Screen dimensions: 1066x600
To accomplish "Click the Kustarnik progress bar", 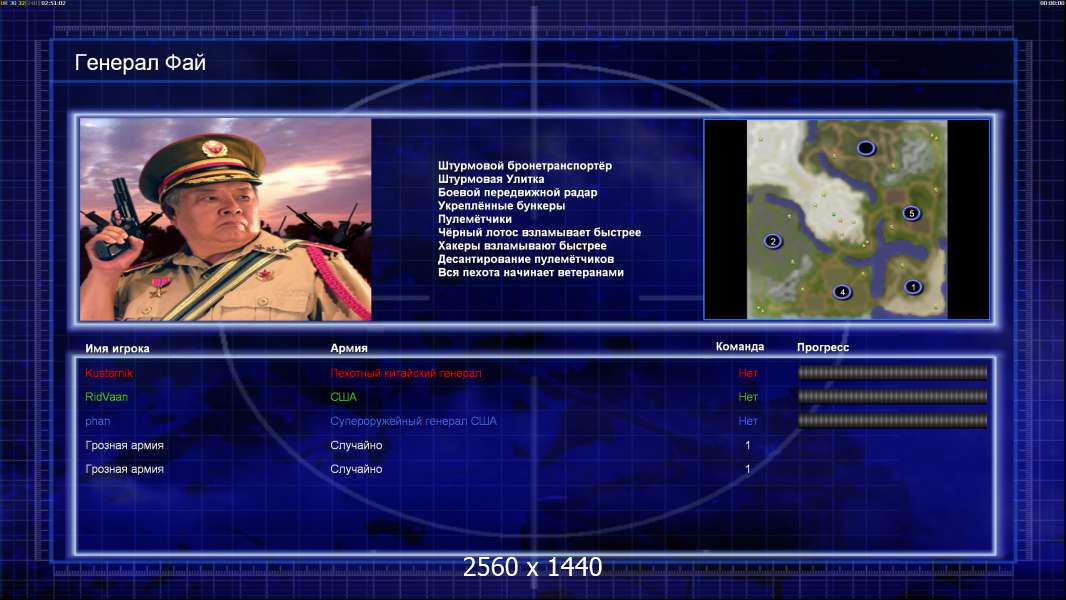I will [x=893, y=372].
